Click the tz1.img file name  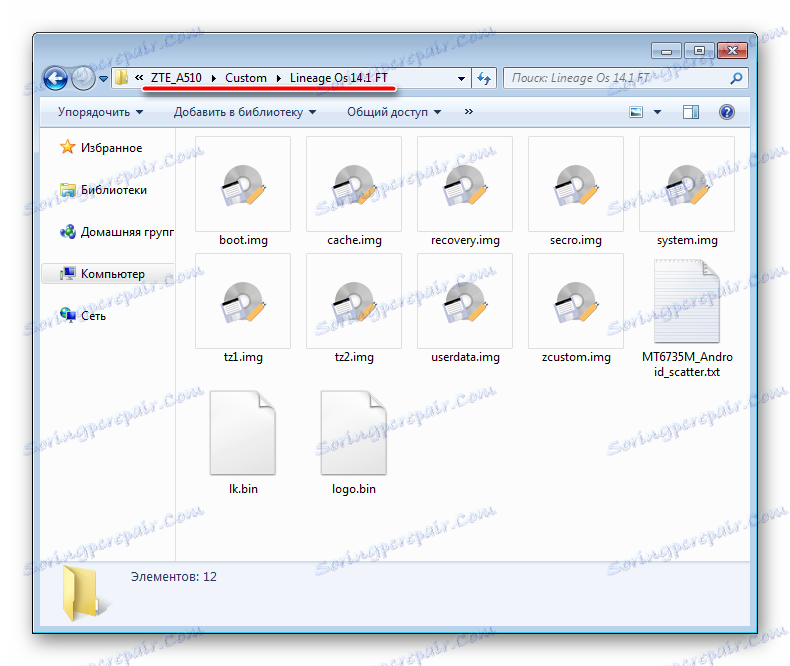[x=243, y=357]
